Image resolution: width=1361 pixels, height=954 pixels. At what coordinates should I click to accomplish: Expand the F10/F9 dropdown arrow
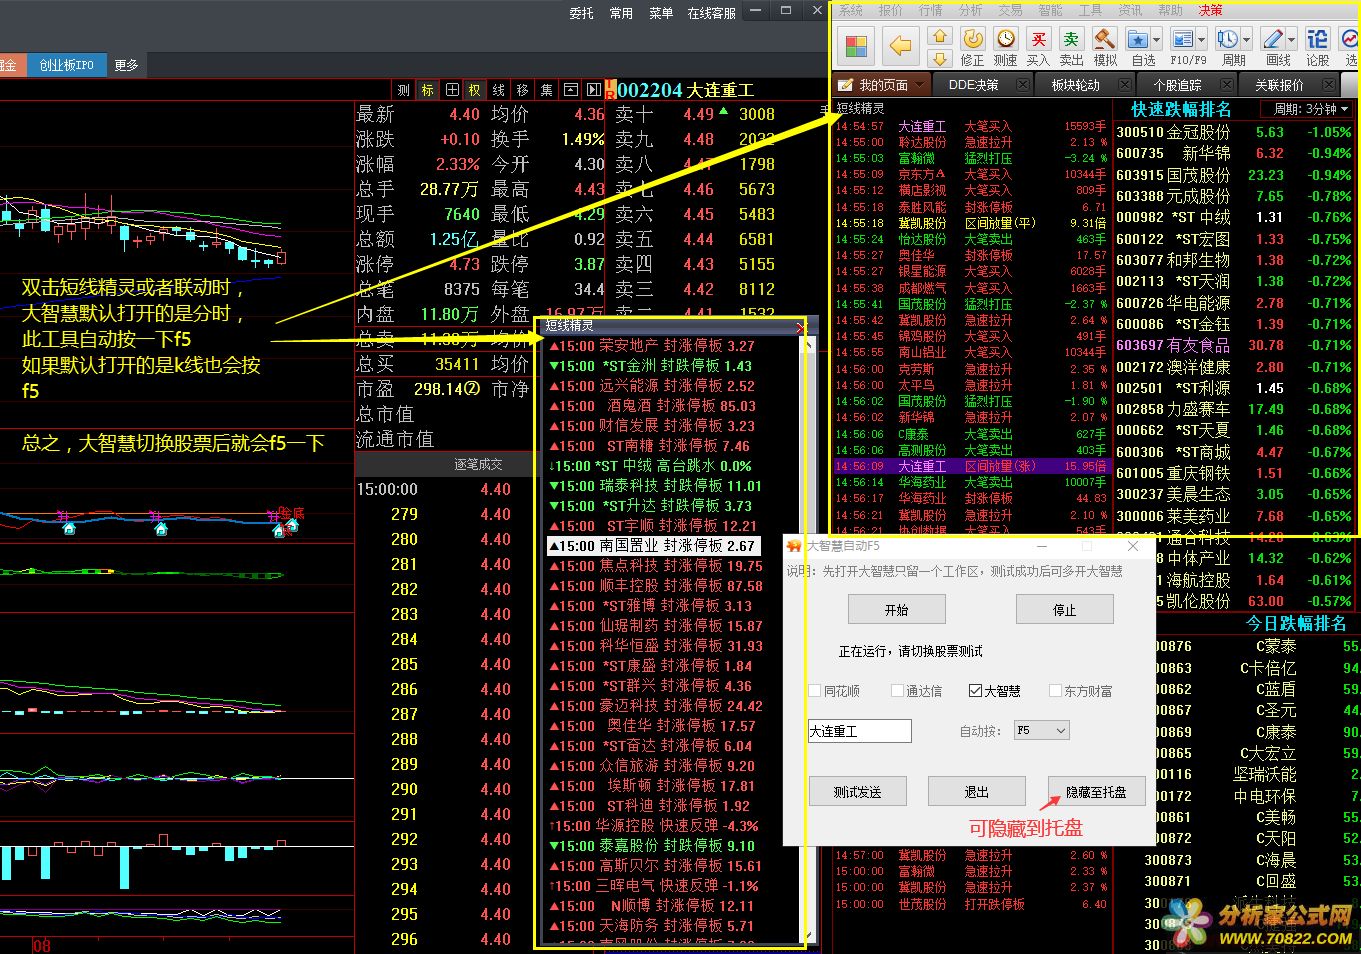click(1201, 40)
